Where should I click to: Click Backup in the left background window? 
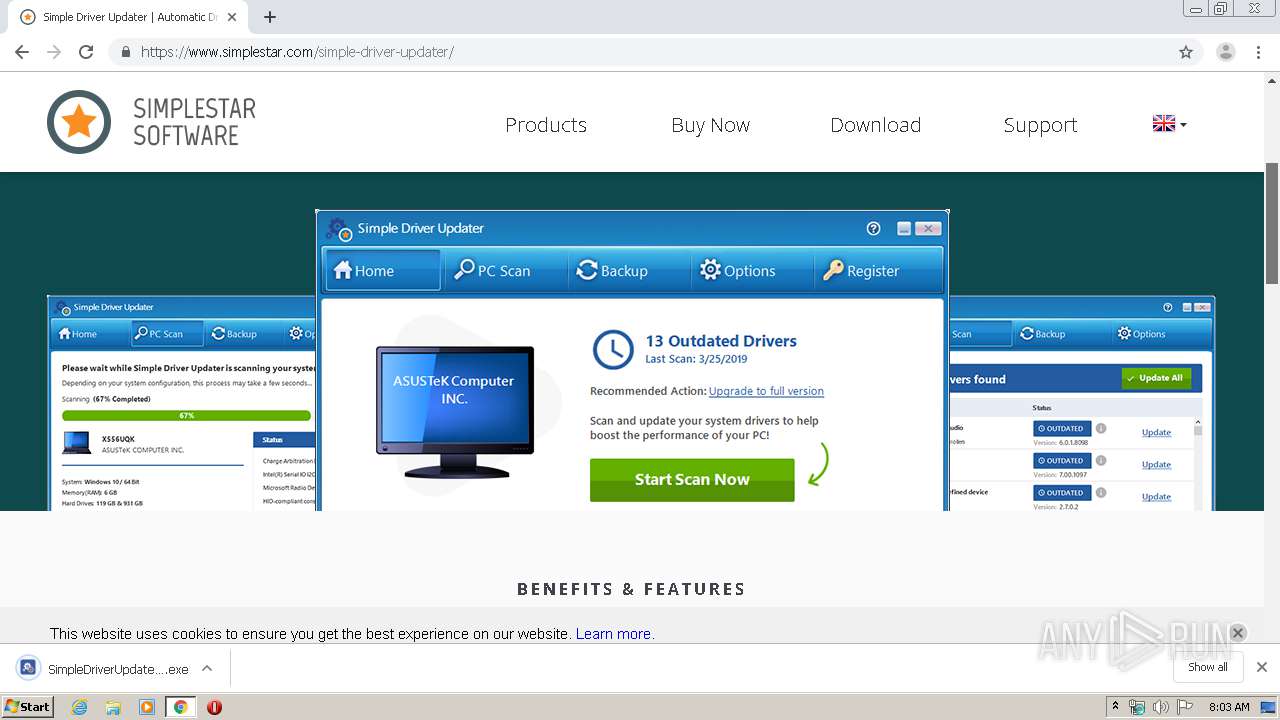pyautogui.click(x=234, y=334)
